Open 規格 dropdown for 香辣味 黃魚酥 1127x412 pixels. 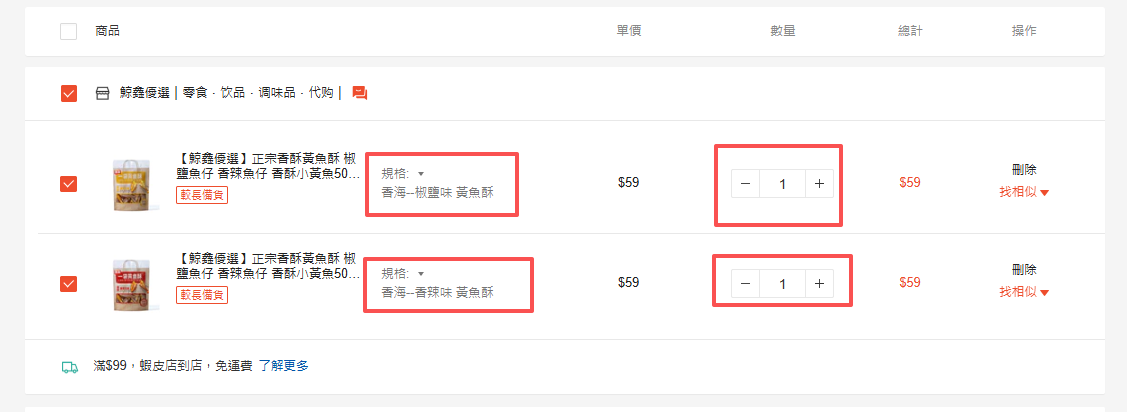pyautogui.click(x=403, y=274)
